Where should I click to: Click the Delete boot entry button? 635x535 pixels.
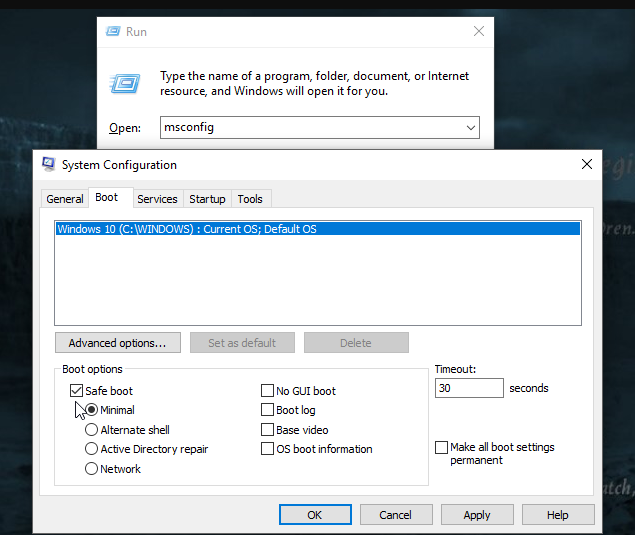[x=356, y=343]
